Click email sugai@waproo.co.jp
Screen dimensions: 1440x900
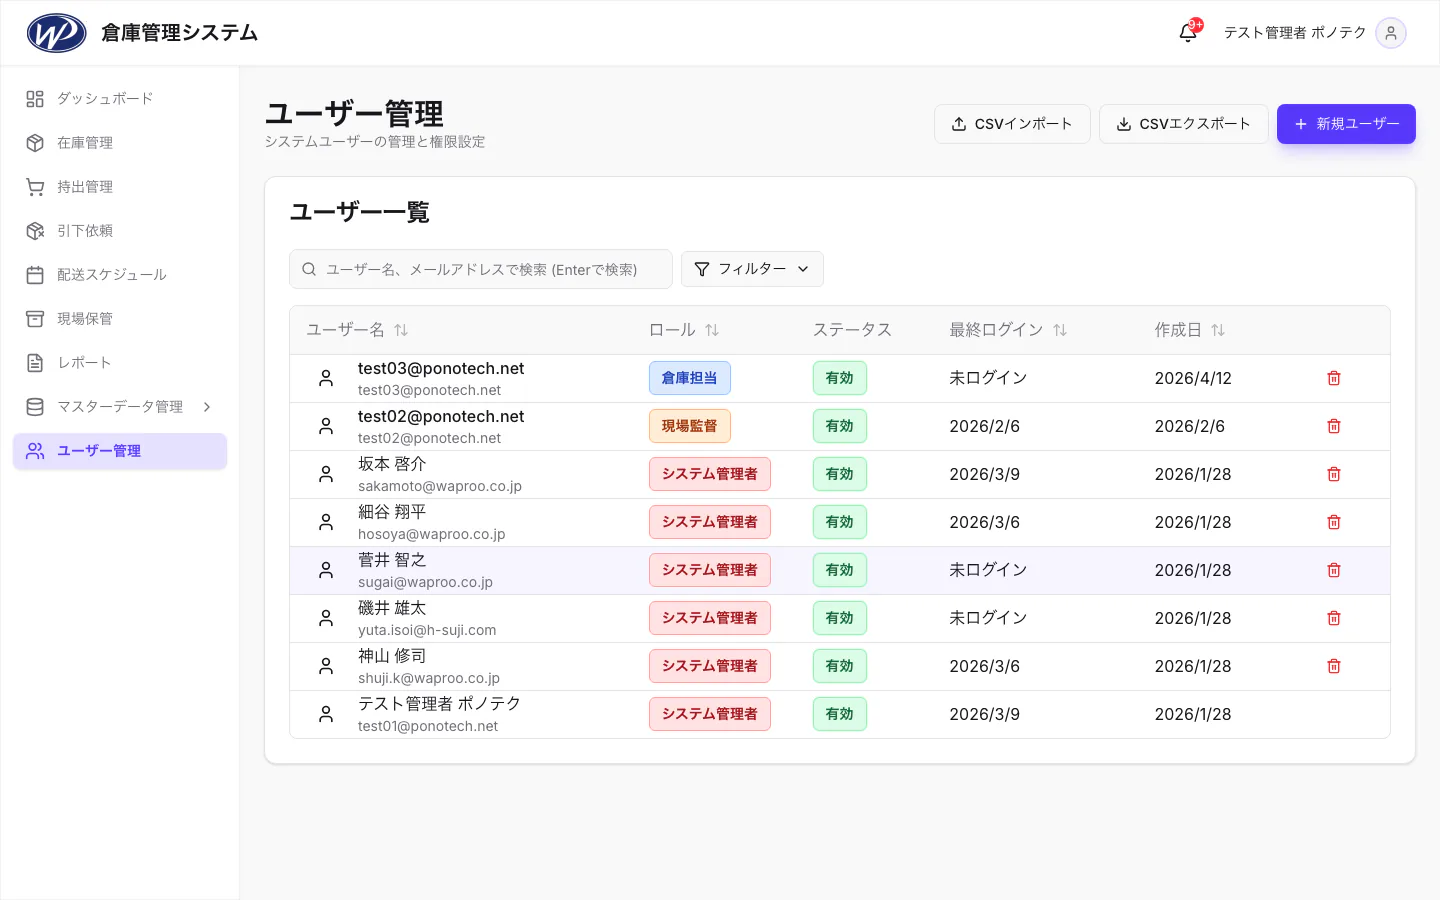(x=425, y=582)
